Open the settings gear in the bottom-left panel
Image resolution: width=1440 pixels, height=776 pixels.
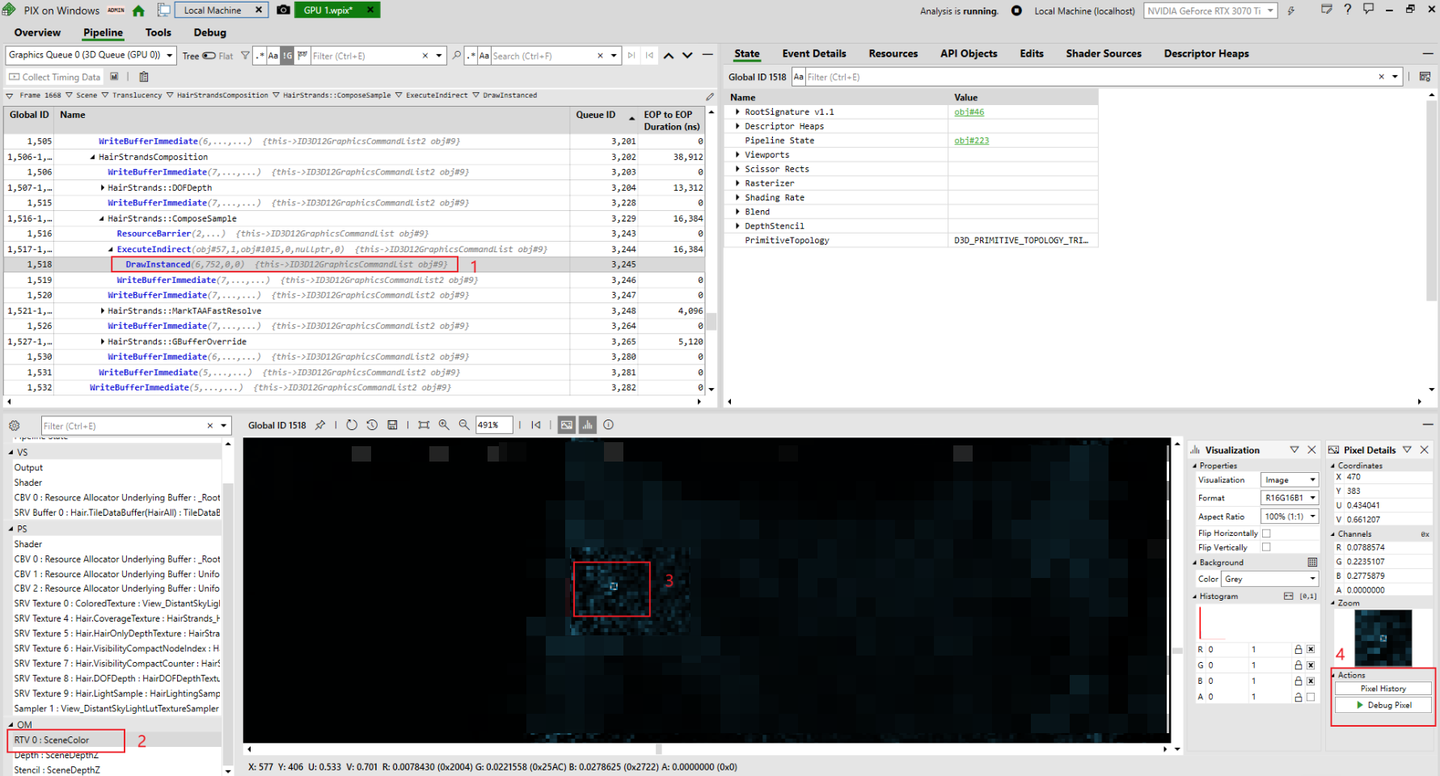coord(14,424)
